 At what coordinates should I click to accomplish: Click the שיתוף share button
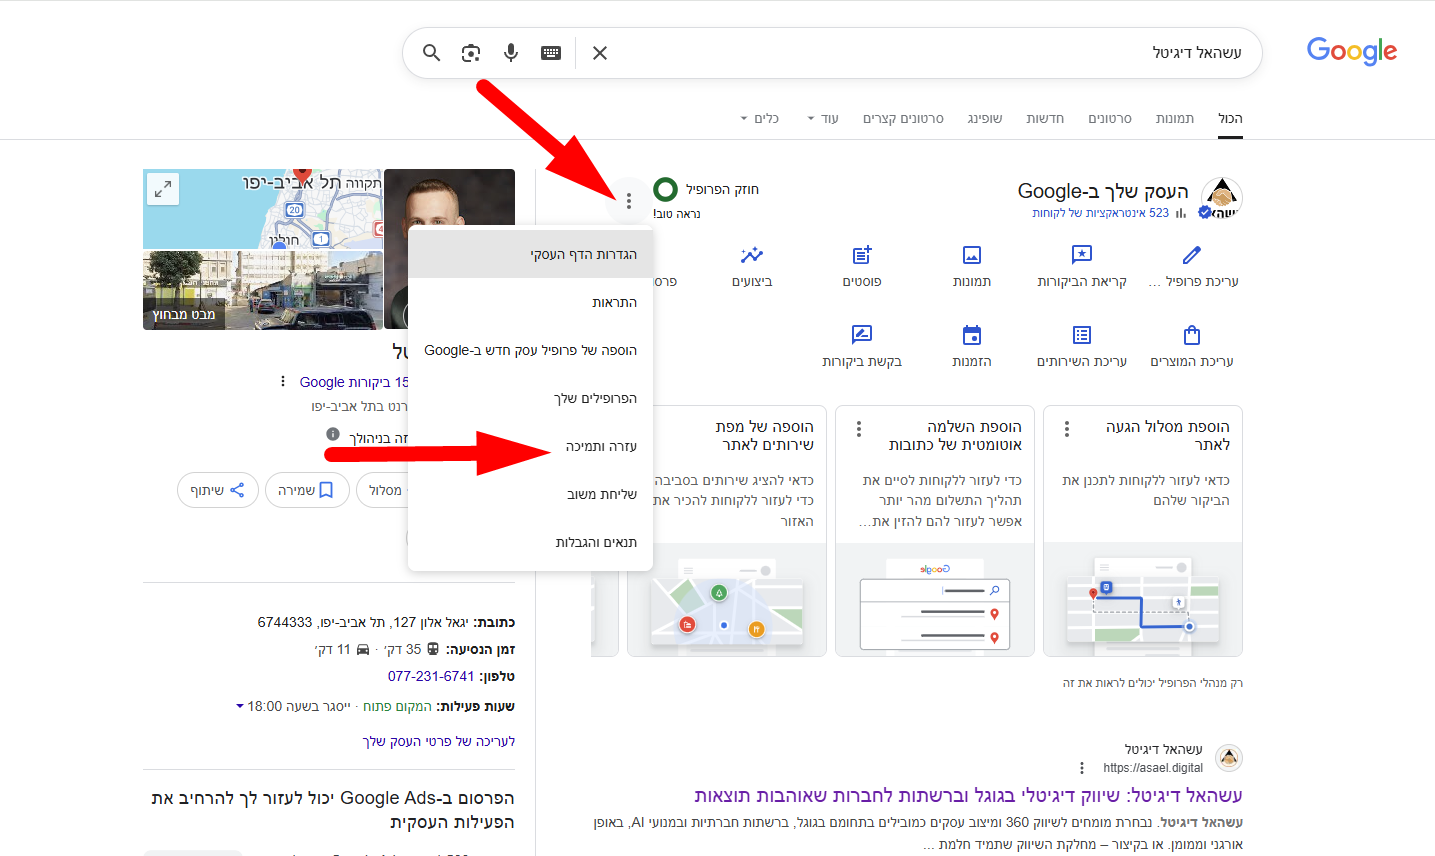tap(218, 490)
